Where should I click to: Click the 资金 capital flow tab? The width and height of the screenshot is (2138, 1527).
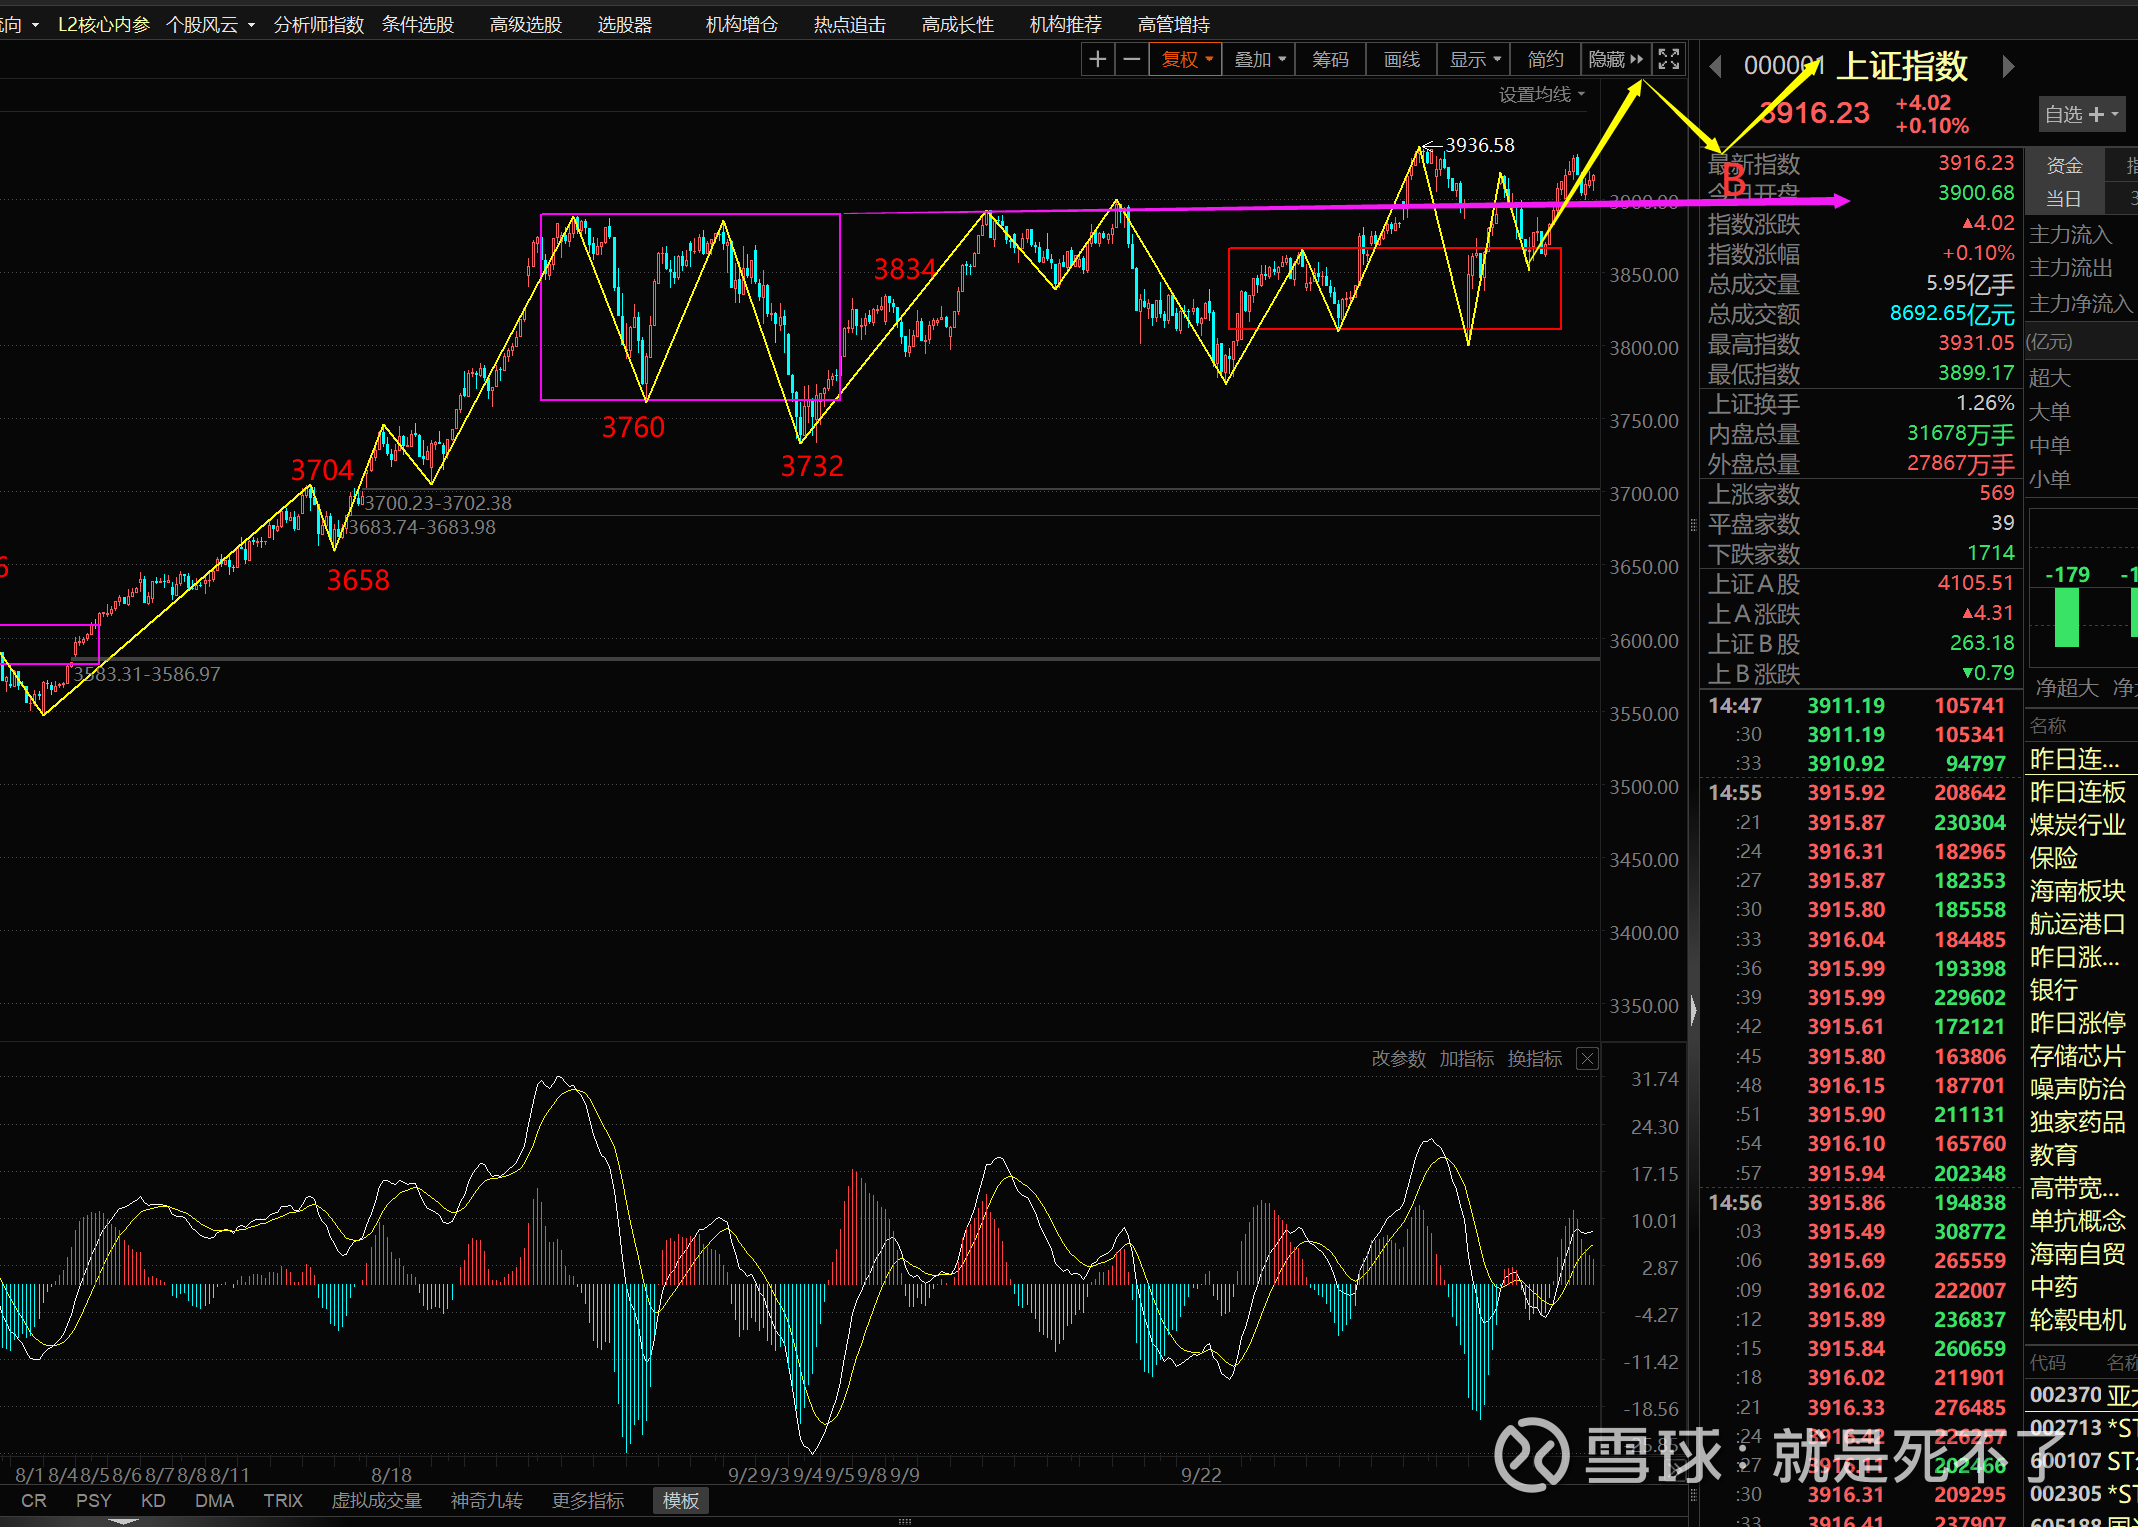pyautogui.click(x=2064, y=165)
